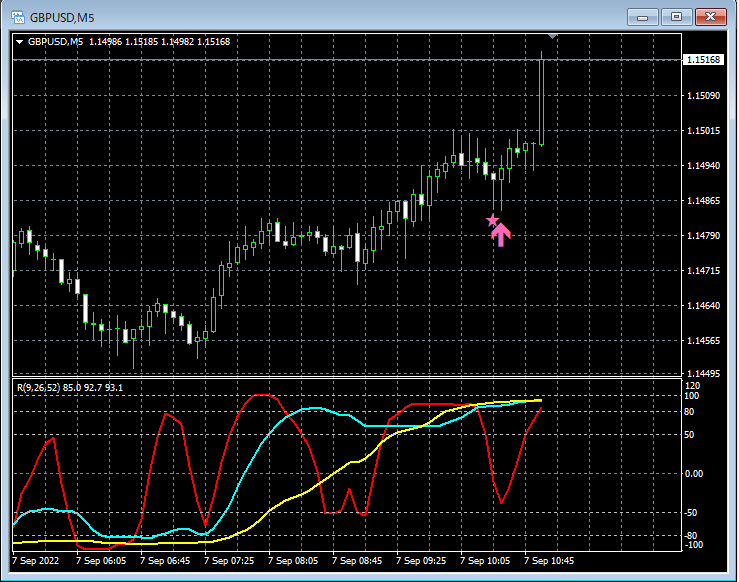Viewport: 739px width, 582px height.
Task: Click the 7 Sep 06:05 time label
Action: coord(101,561)
